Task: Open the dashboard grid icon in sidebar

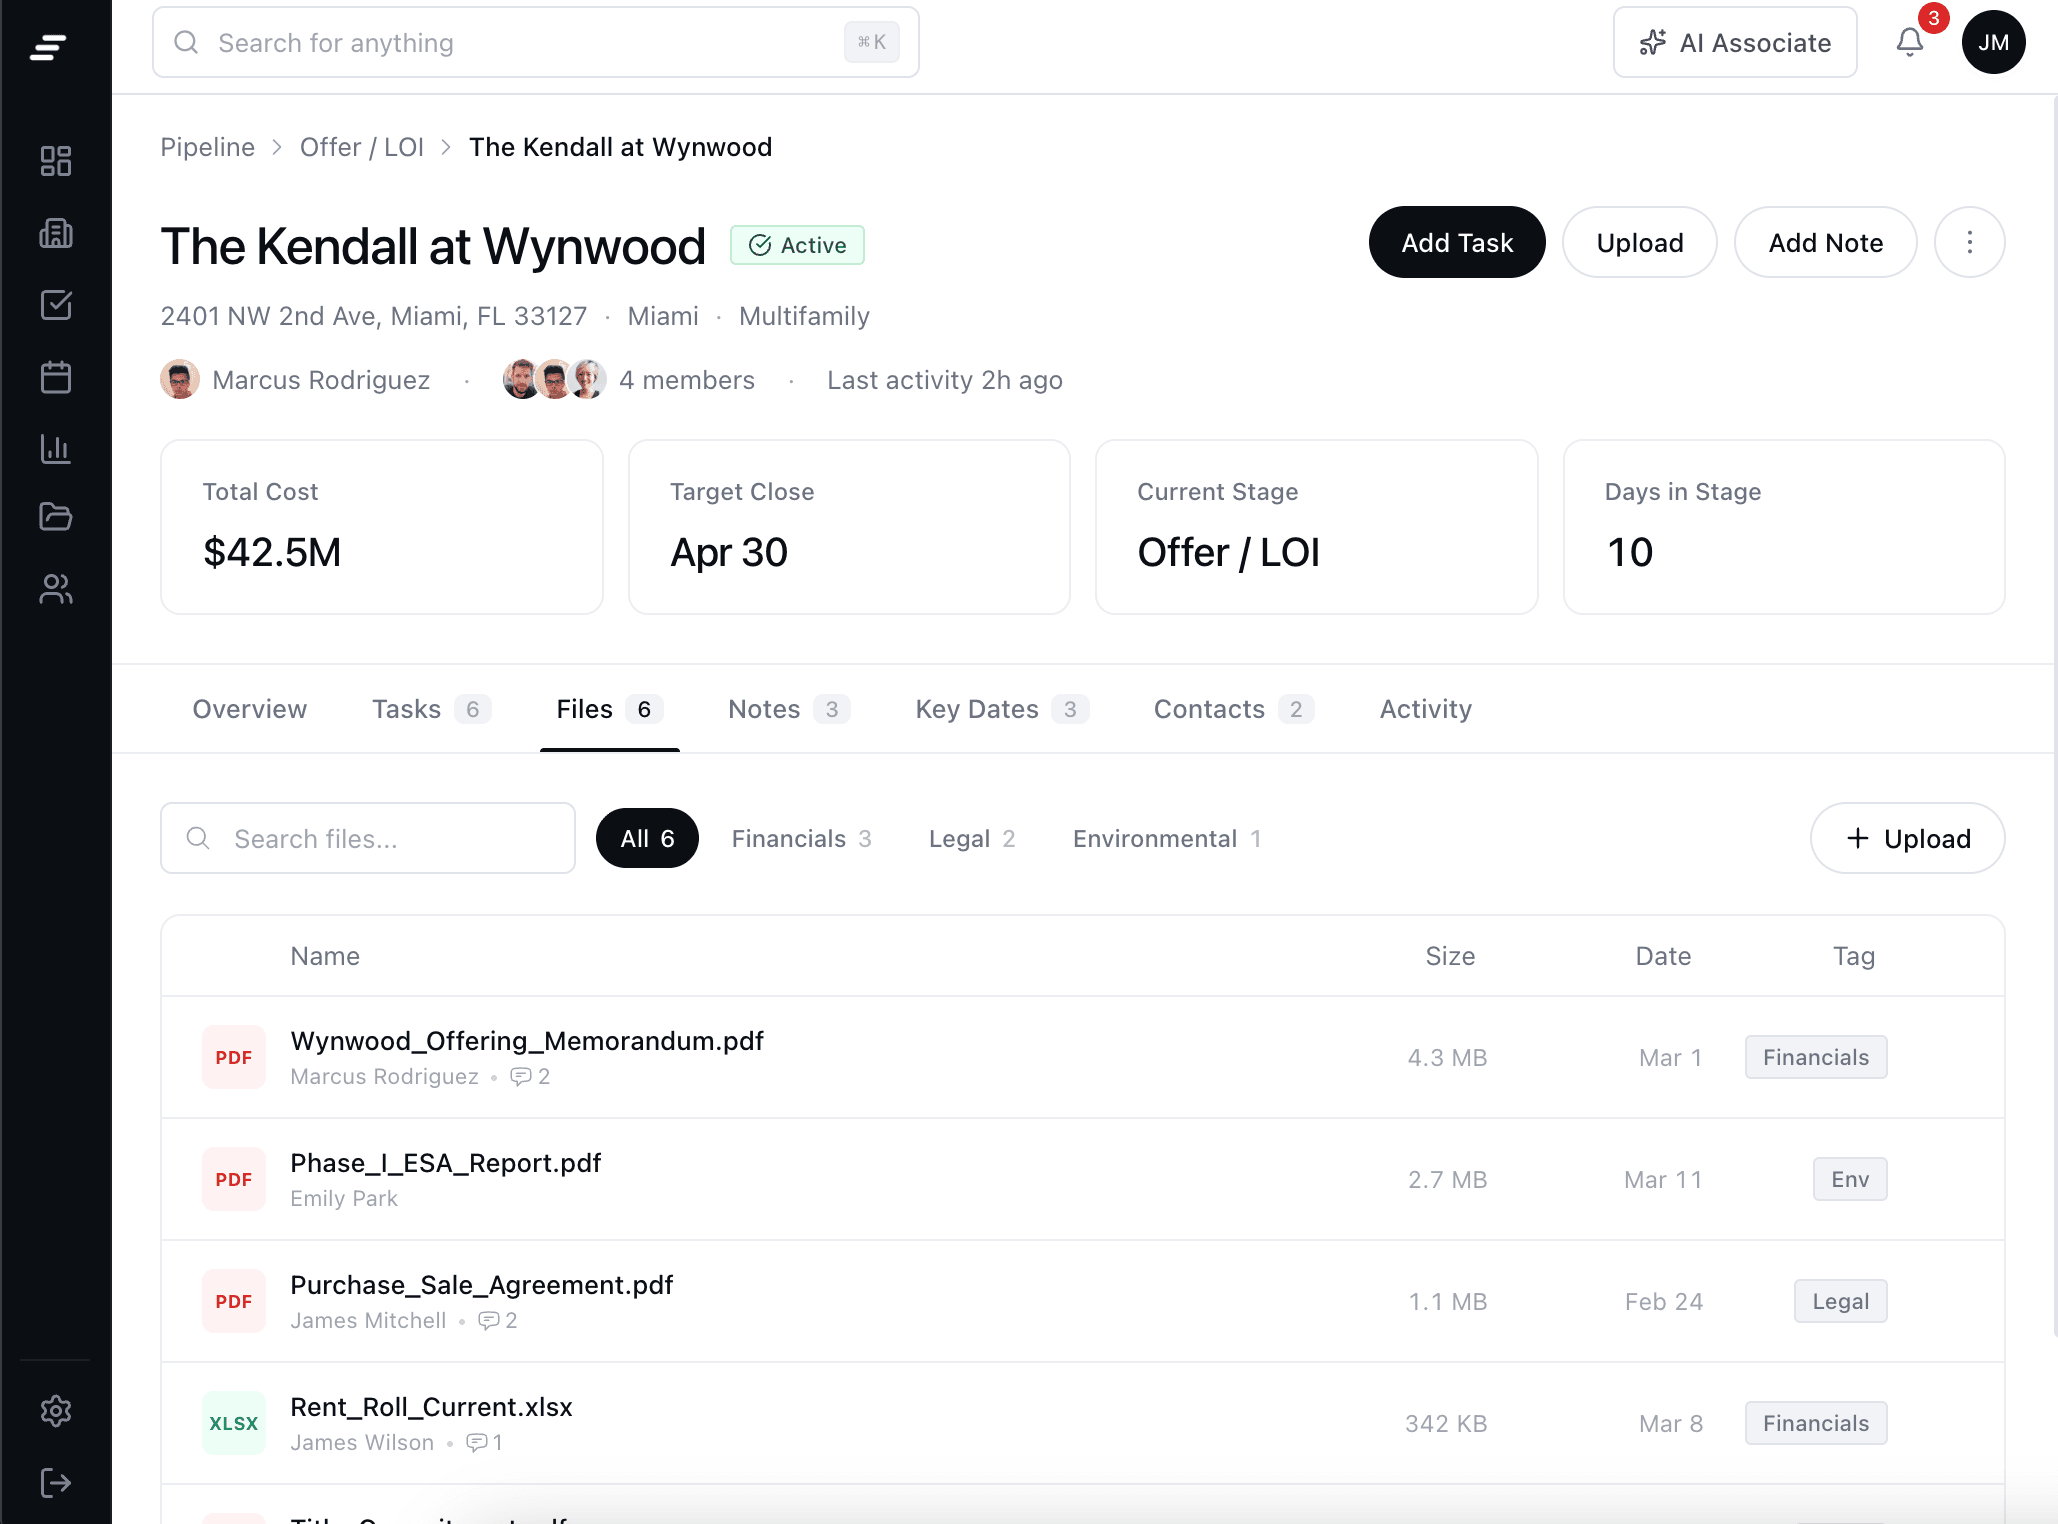Action: (x=56, y=160)
